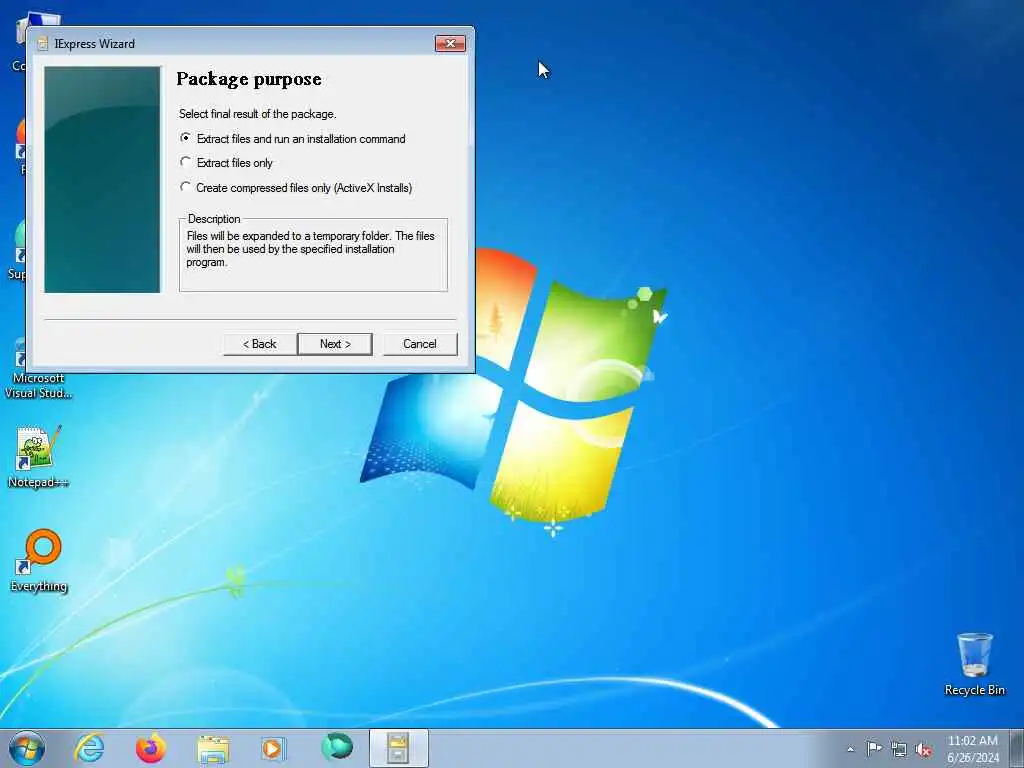
Task: Open the Everything search desktop shortcut
Action: 39,560
